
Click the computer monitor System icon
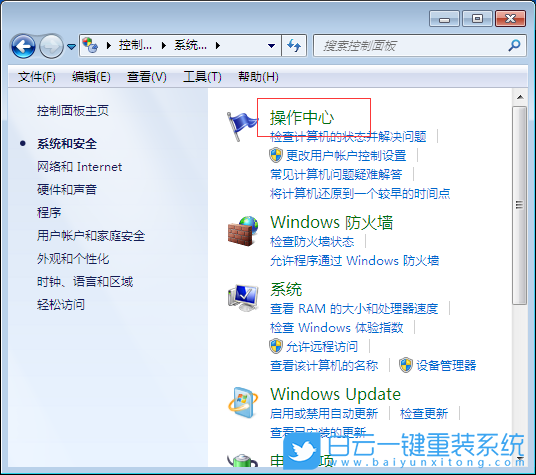[x=243, y=298]
